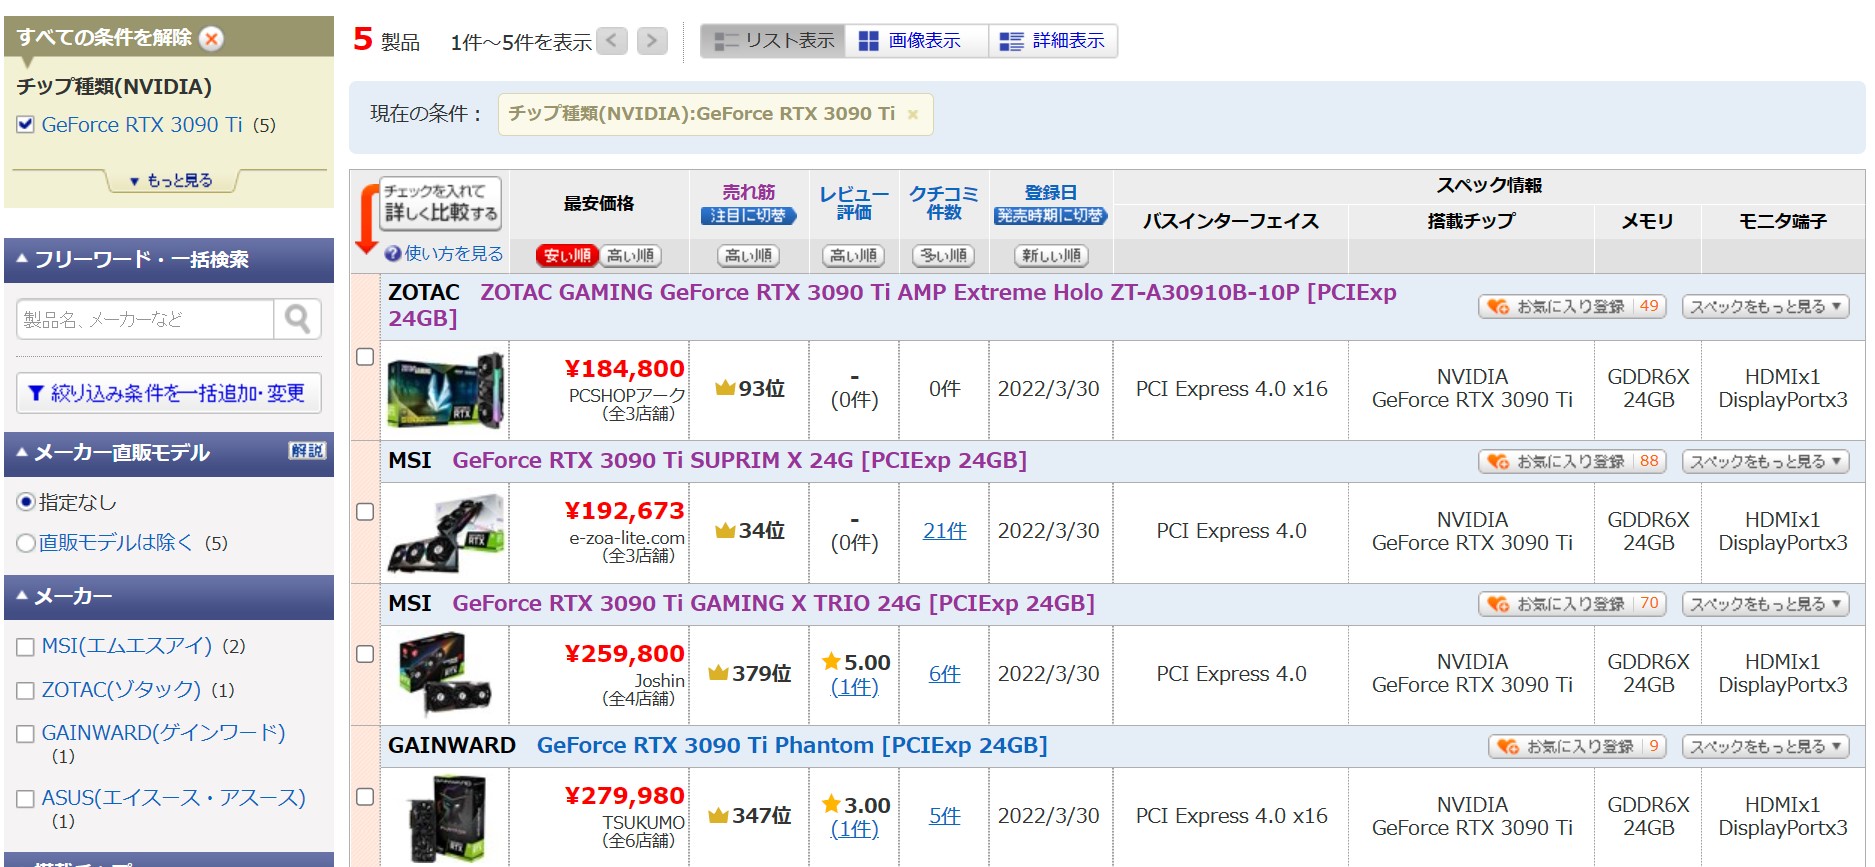This screenshot has width=1875, height=867.
Task: Expand スペックをもっと見る for the ZOTAC card
Action: point(1765,307)
